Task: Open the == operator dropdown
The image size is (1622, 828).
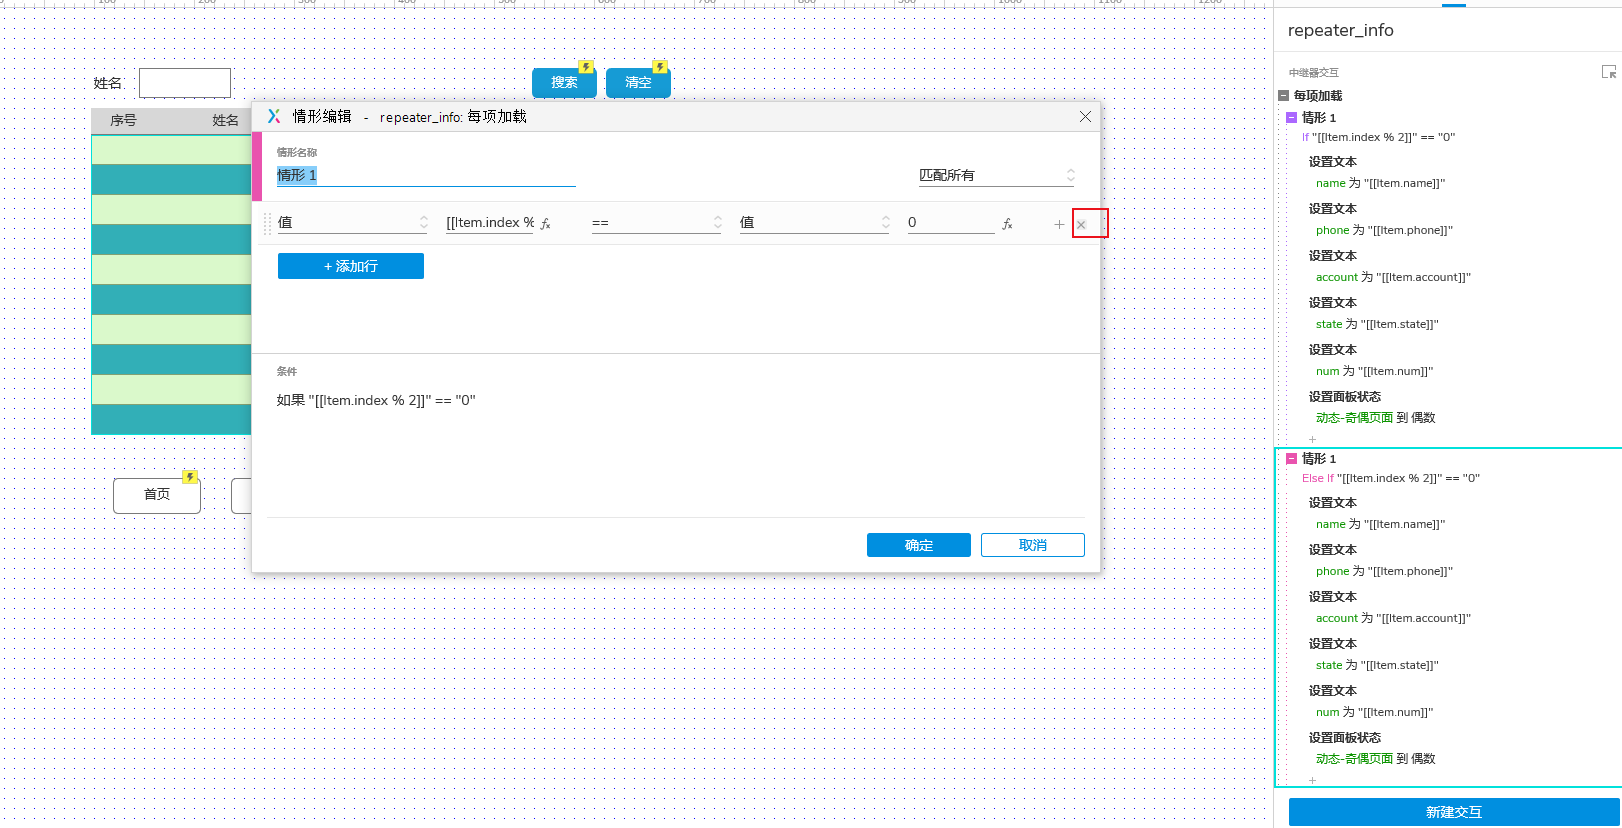Action: [657, 223]
